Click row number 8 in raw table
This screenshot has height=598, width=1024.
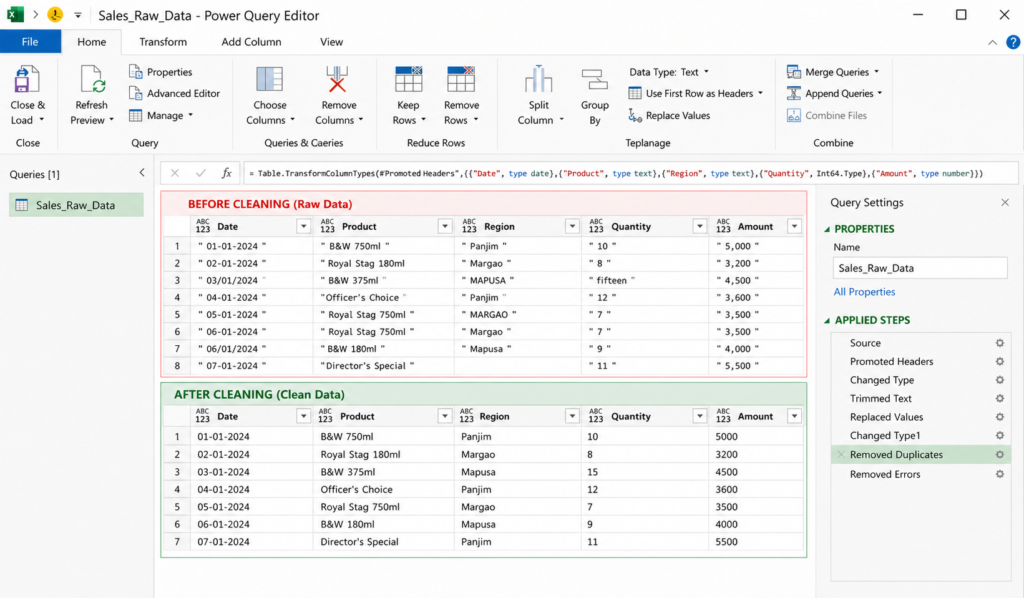point(176,366)
